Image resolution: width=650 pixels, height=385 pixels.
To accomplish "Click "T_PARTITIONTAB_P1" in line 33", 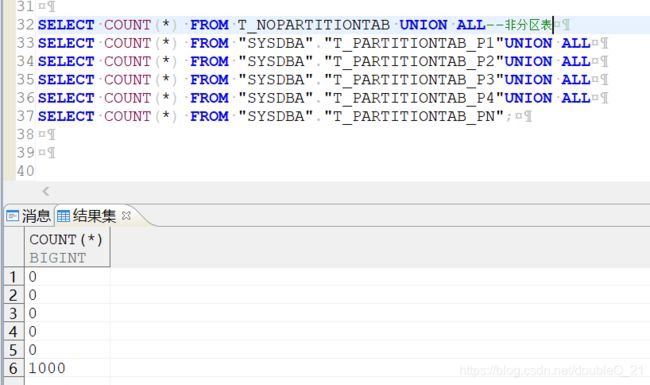I will (x=414, y=43).
